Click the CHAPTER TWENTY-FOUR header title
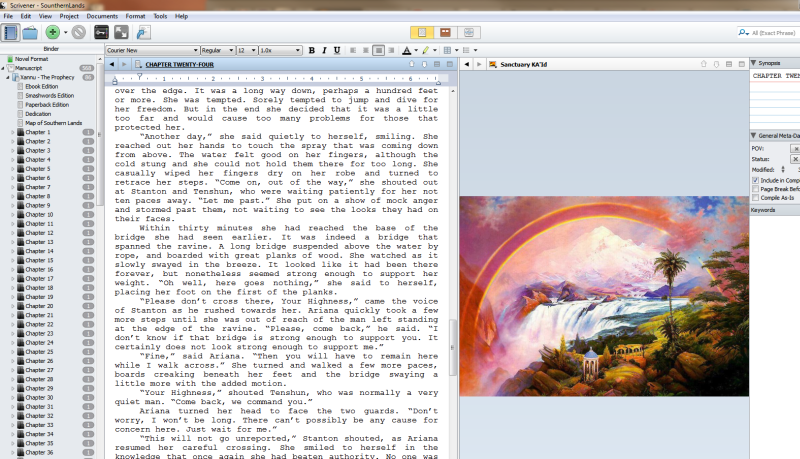 coord(180,65)
